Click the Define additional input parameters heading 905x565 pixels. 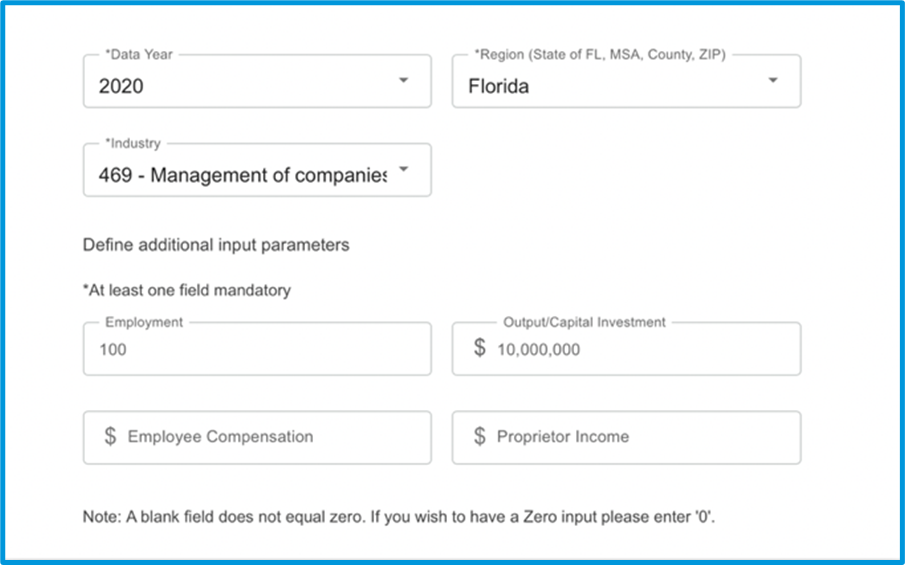216,245
